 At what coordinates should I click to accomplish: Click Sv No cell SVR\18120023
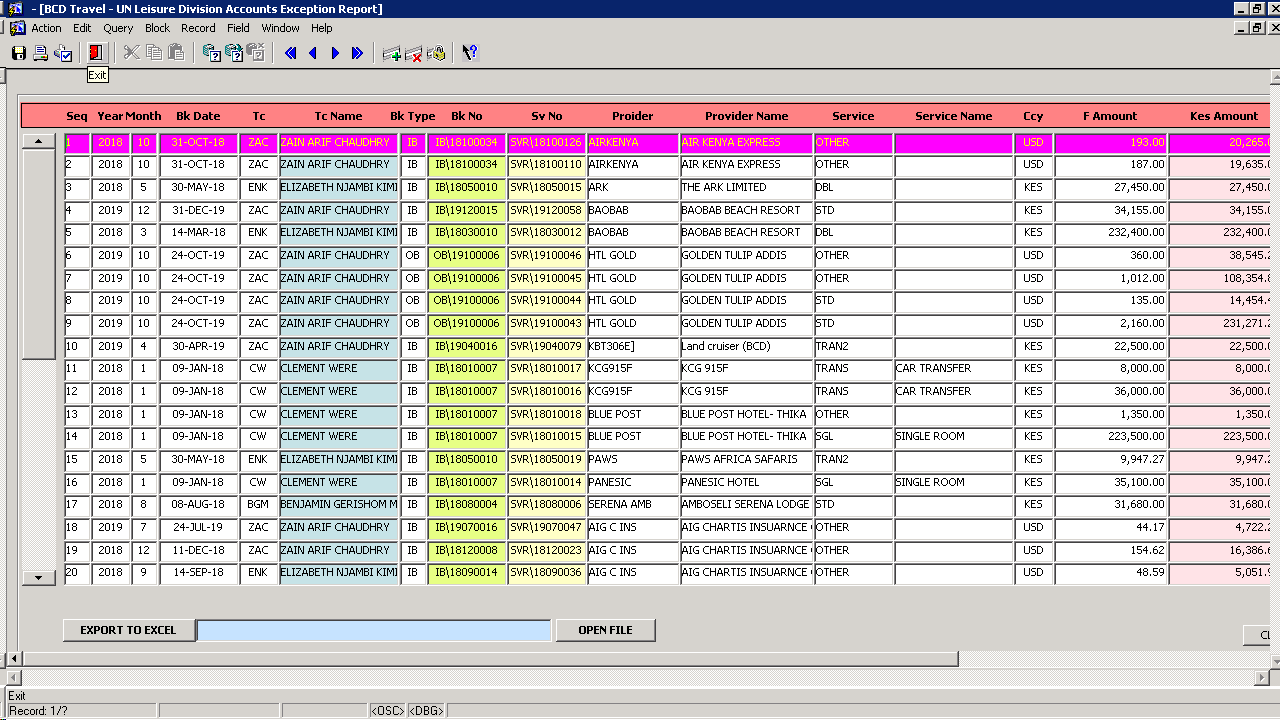click(x=547, y=550)
